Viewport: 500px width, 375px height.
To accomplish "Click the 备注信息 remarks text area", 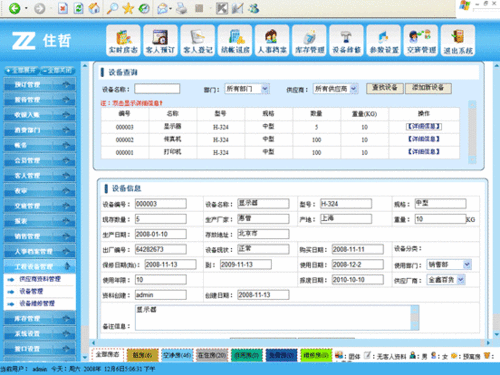I will pos(277,318).
